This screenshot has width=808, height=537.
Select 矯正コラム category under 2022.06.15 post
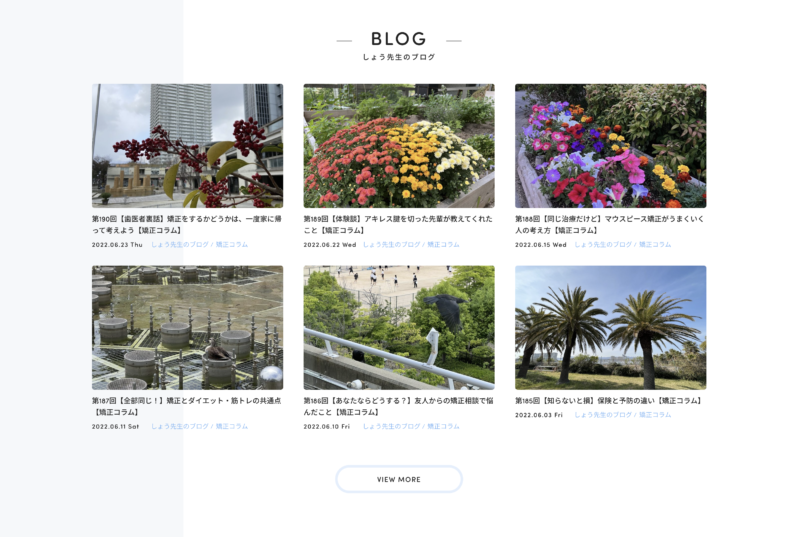[x=655, y=244]
